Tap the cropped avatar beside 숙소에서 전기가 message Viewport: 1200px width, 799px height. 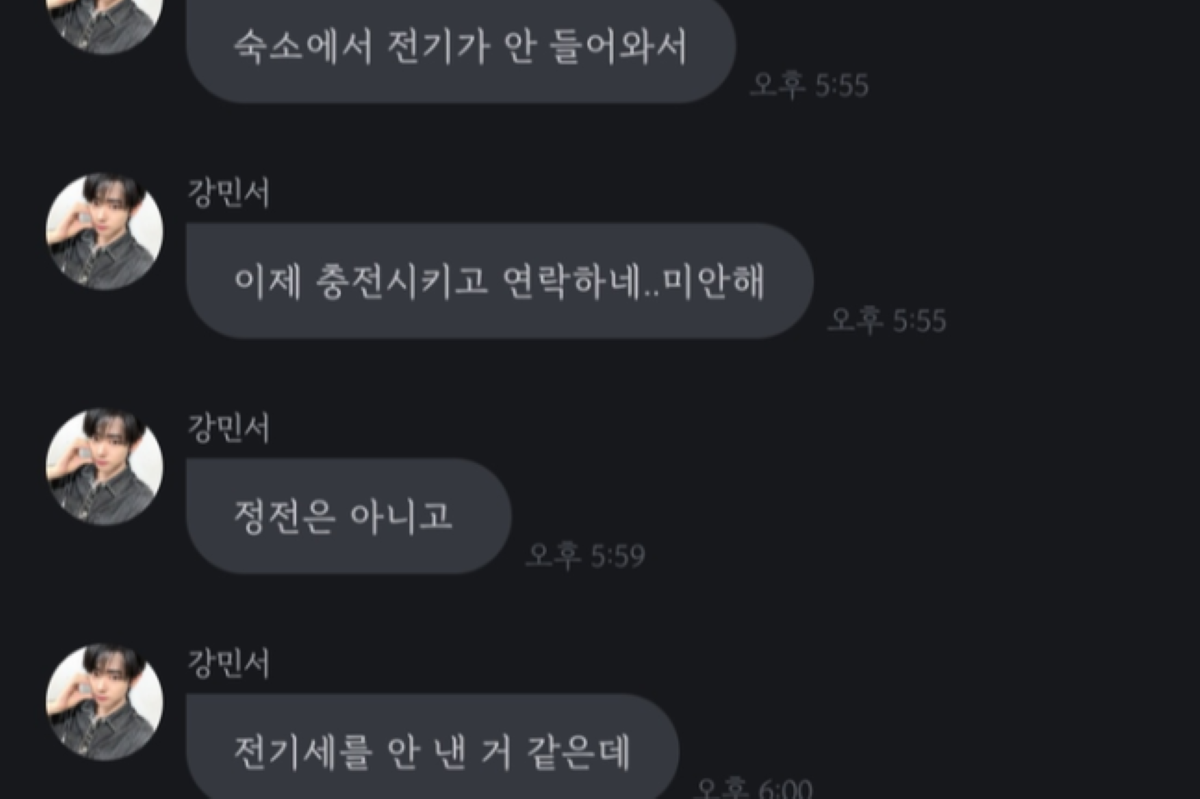(x=104, y=22)
